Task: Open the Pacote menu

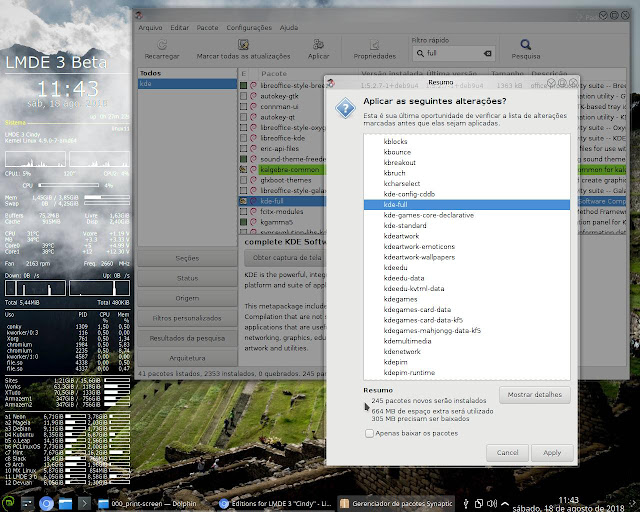Action: click(207, 28)
